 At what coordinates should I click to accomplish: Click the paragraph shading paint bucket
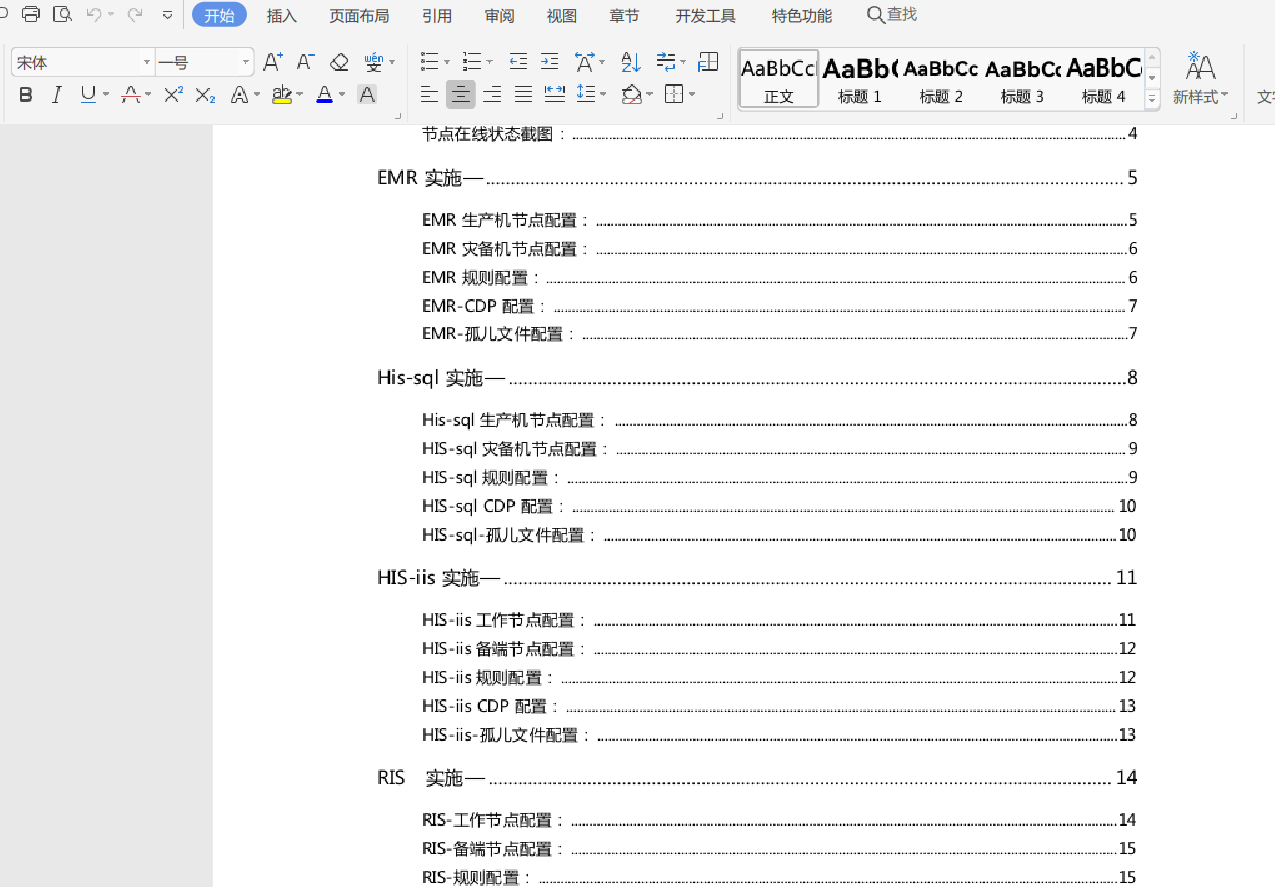pos(631,95)
